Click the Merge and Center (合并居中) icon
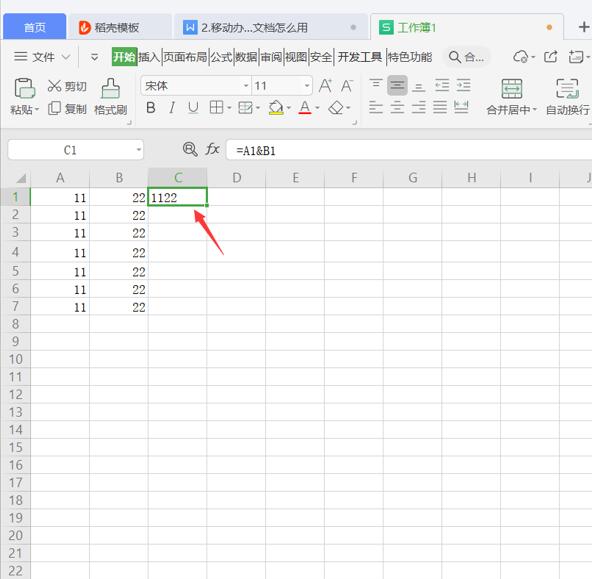 pos(512,89)
